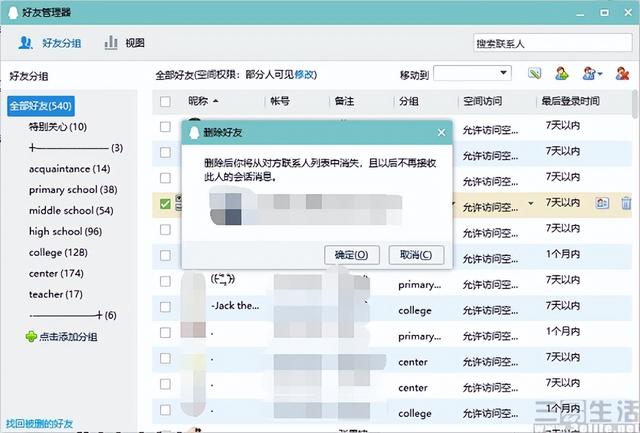
Task: Click the delete friend icon in toolbar
Action: point(621,74)
